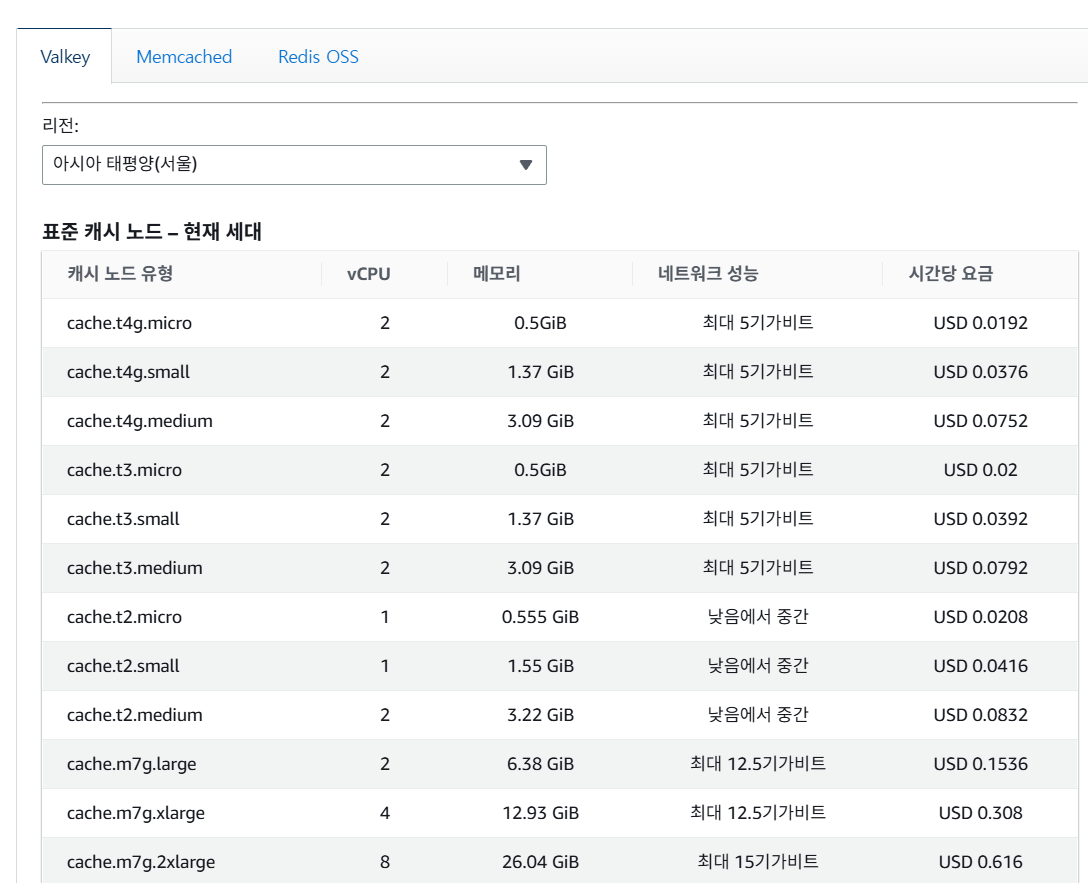Select the cache.t4g.medium cell
1088x883 pixels.
click(139, 421)
